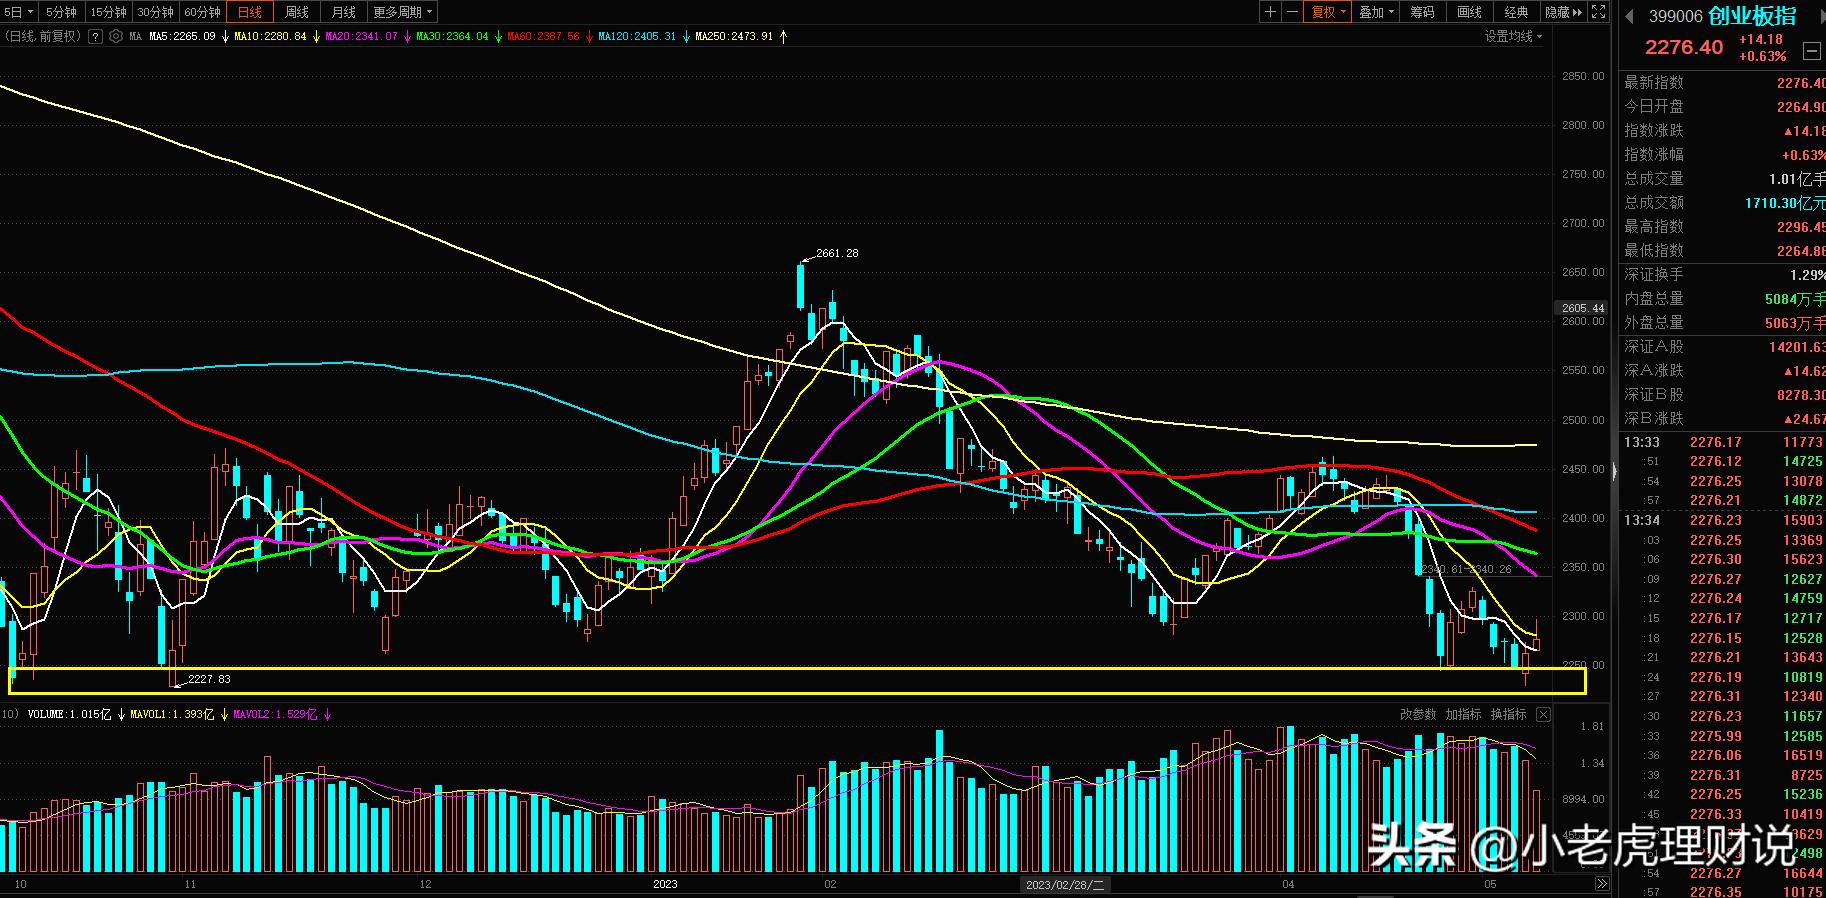Switch to the 15分钟 chart tab
Screen dimensions: 1826x898
(108, 12)
